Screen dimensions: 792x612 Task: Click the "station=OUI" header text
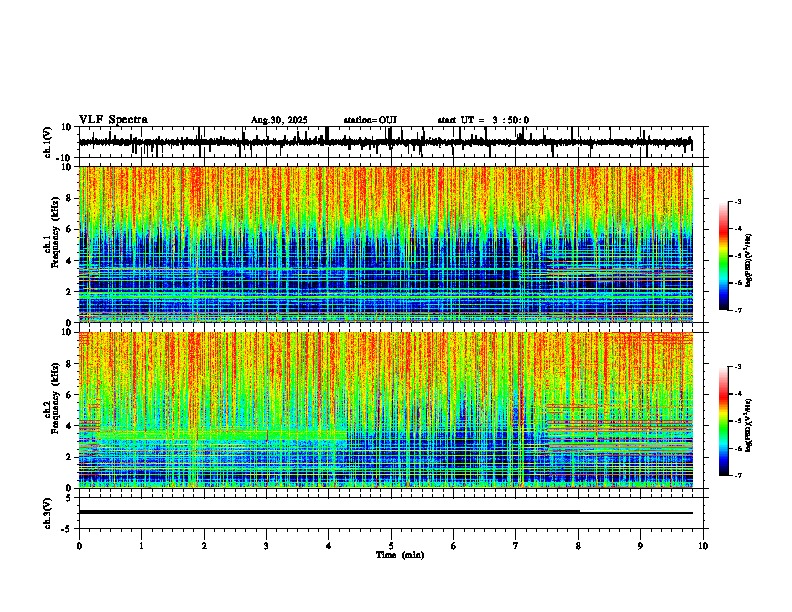coord(370,120)
